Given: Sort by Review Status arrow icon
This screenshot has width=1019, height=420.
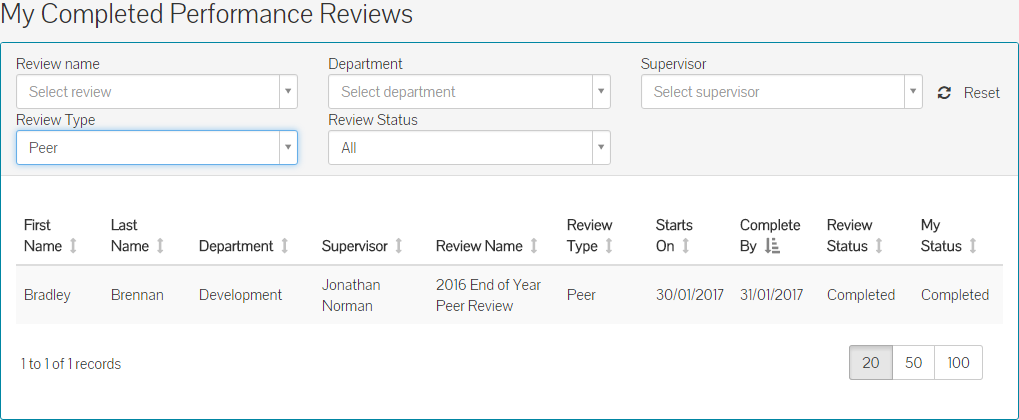Looking at the screenshot, I should 878,246.
